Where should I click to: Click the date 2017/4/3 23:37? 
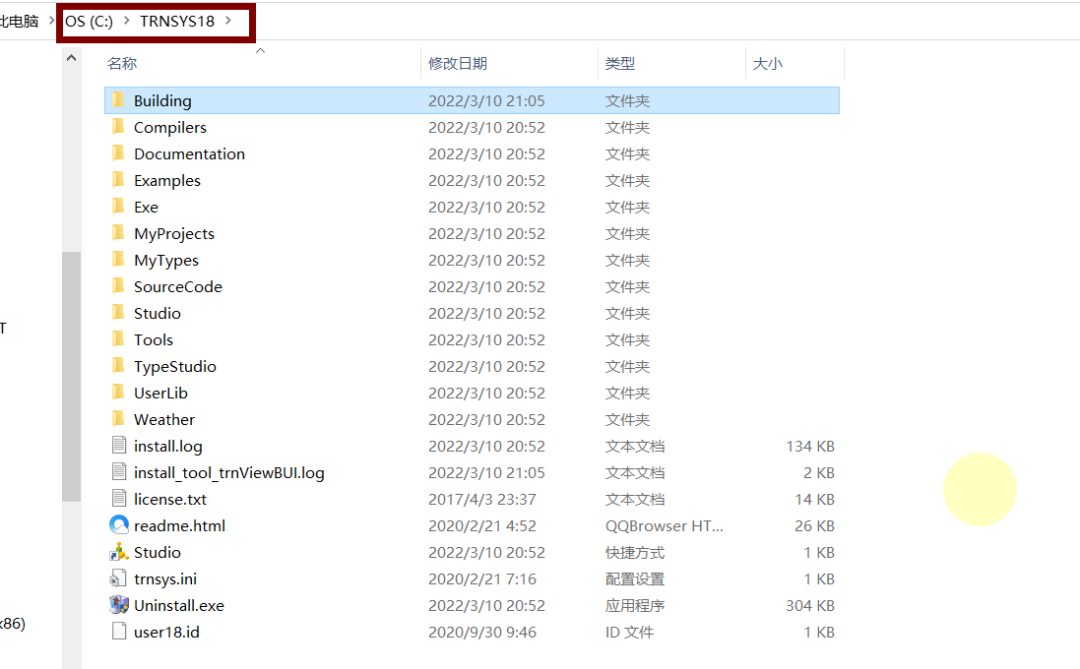[x=482, y=500]
